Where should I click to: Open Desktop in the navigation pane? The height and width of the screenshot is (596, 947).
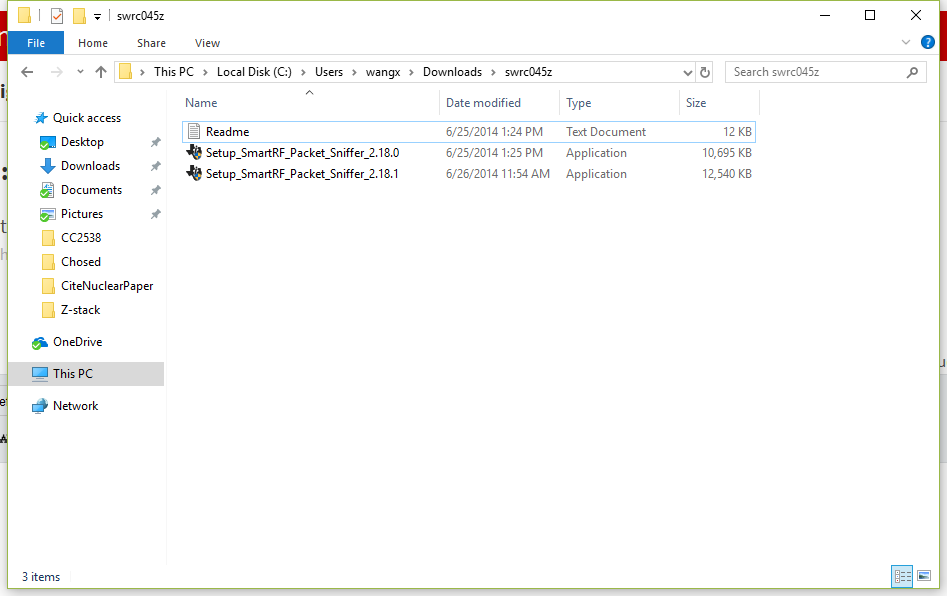coord(82,142)
